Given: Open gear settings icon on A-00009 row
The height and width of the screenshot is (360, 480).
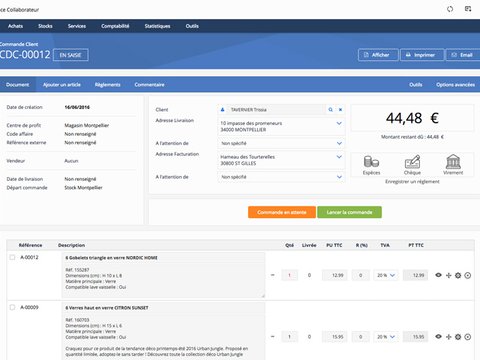Looking at the screenshot, I should pyautogui.click(x=458, y=337).
